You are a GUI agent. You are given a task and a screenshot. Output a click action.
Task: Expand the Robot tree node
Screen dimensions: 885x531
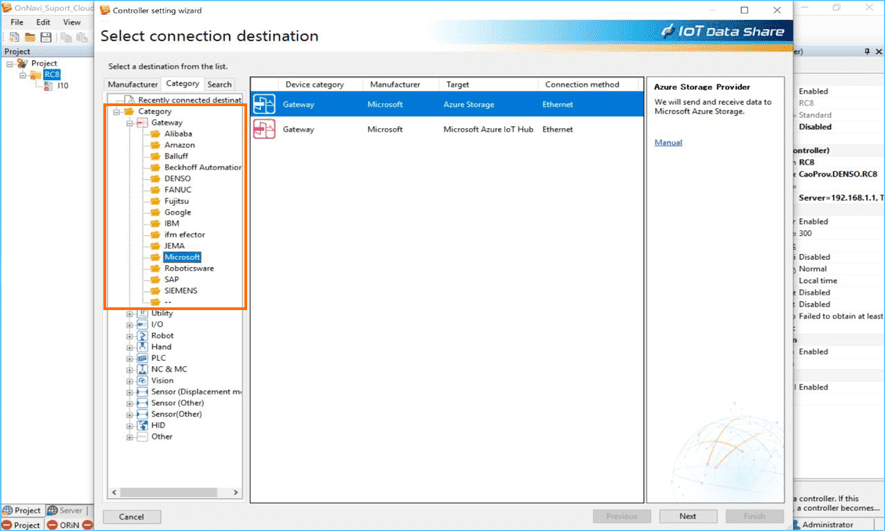(129, 336)
